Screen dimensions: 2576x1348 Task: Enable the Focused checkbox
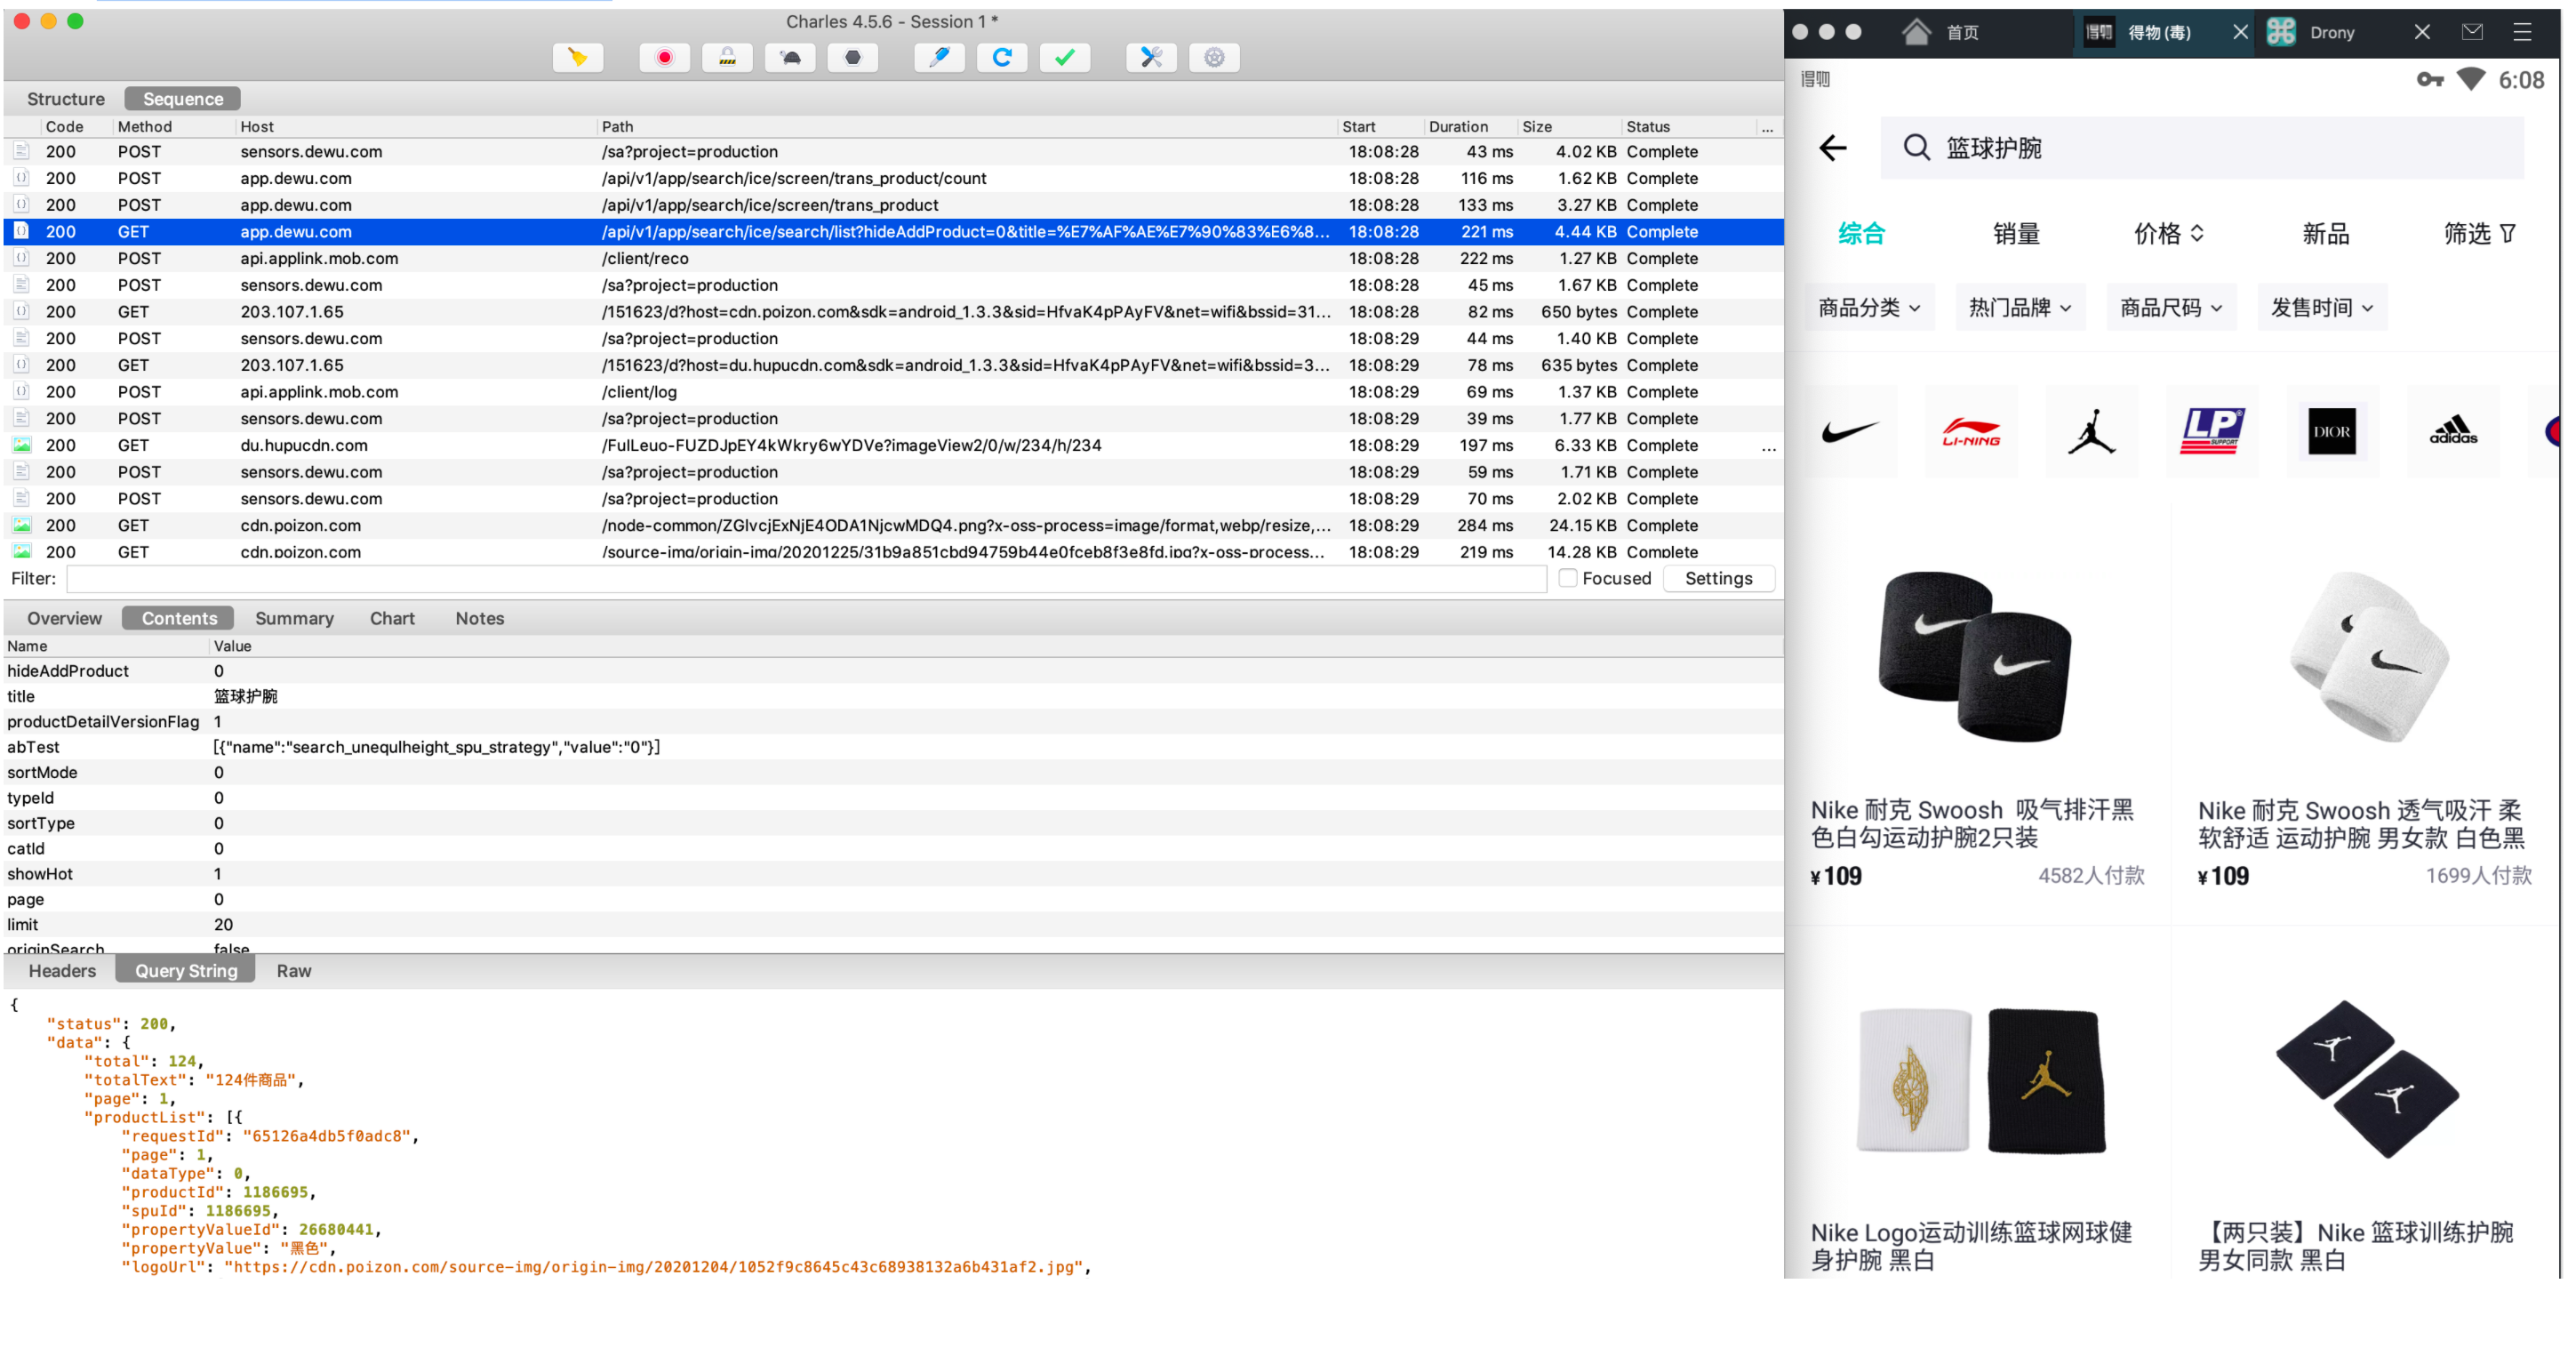pos(1567,578)
